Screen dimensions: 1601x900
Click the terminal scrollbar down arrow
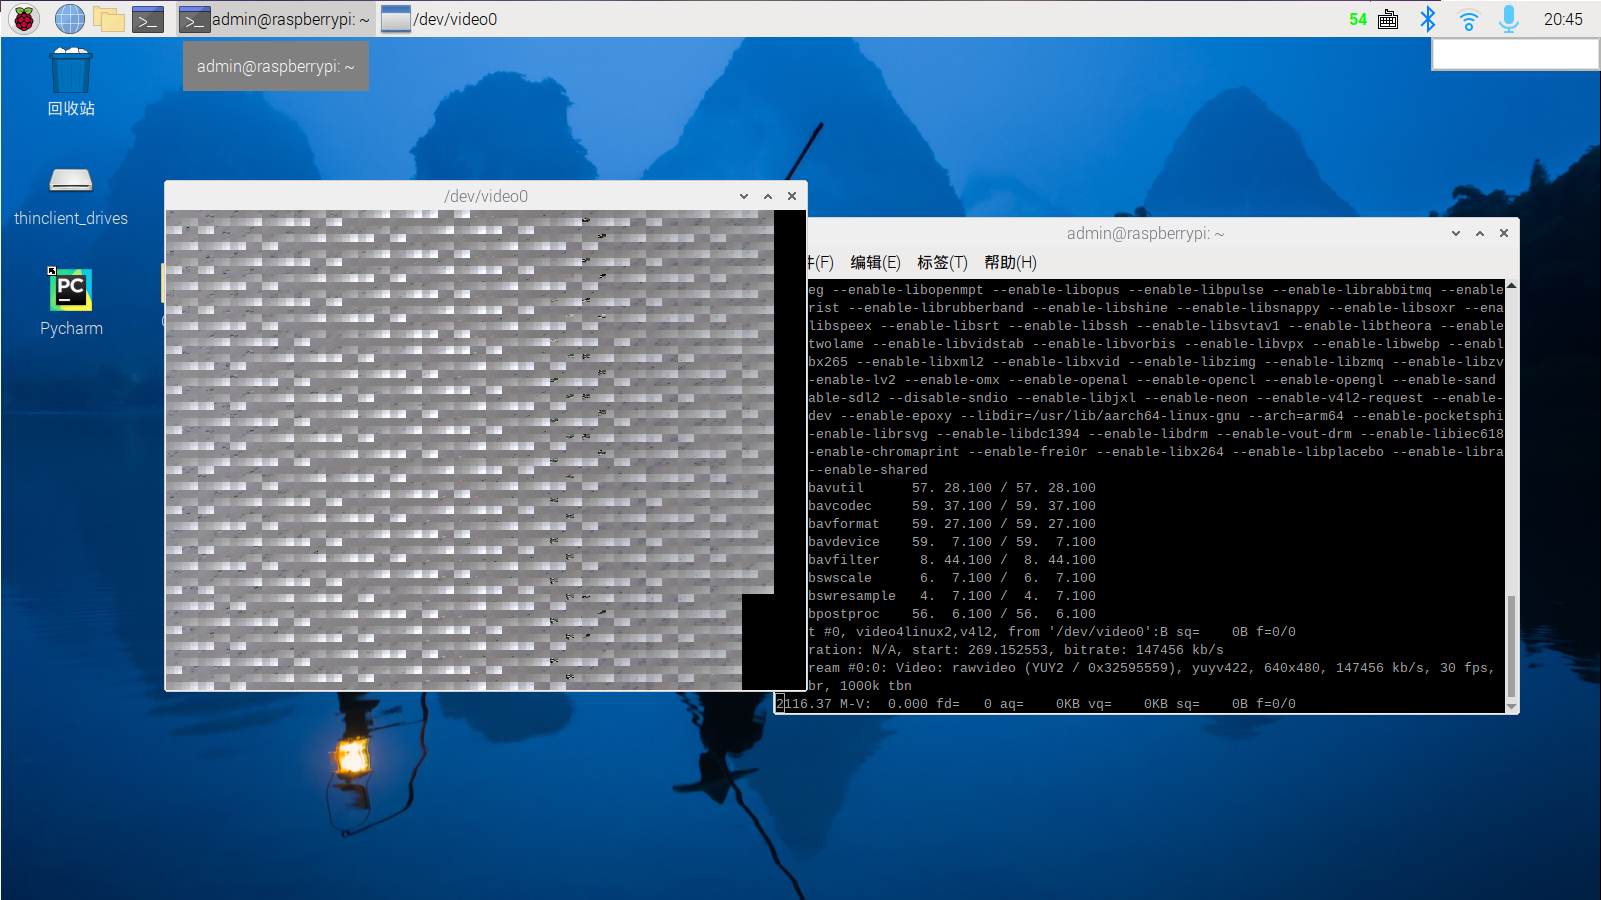[x=1511, y=706]
